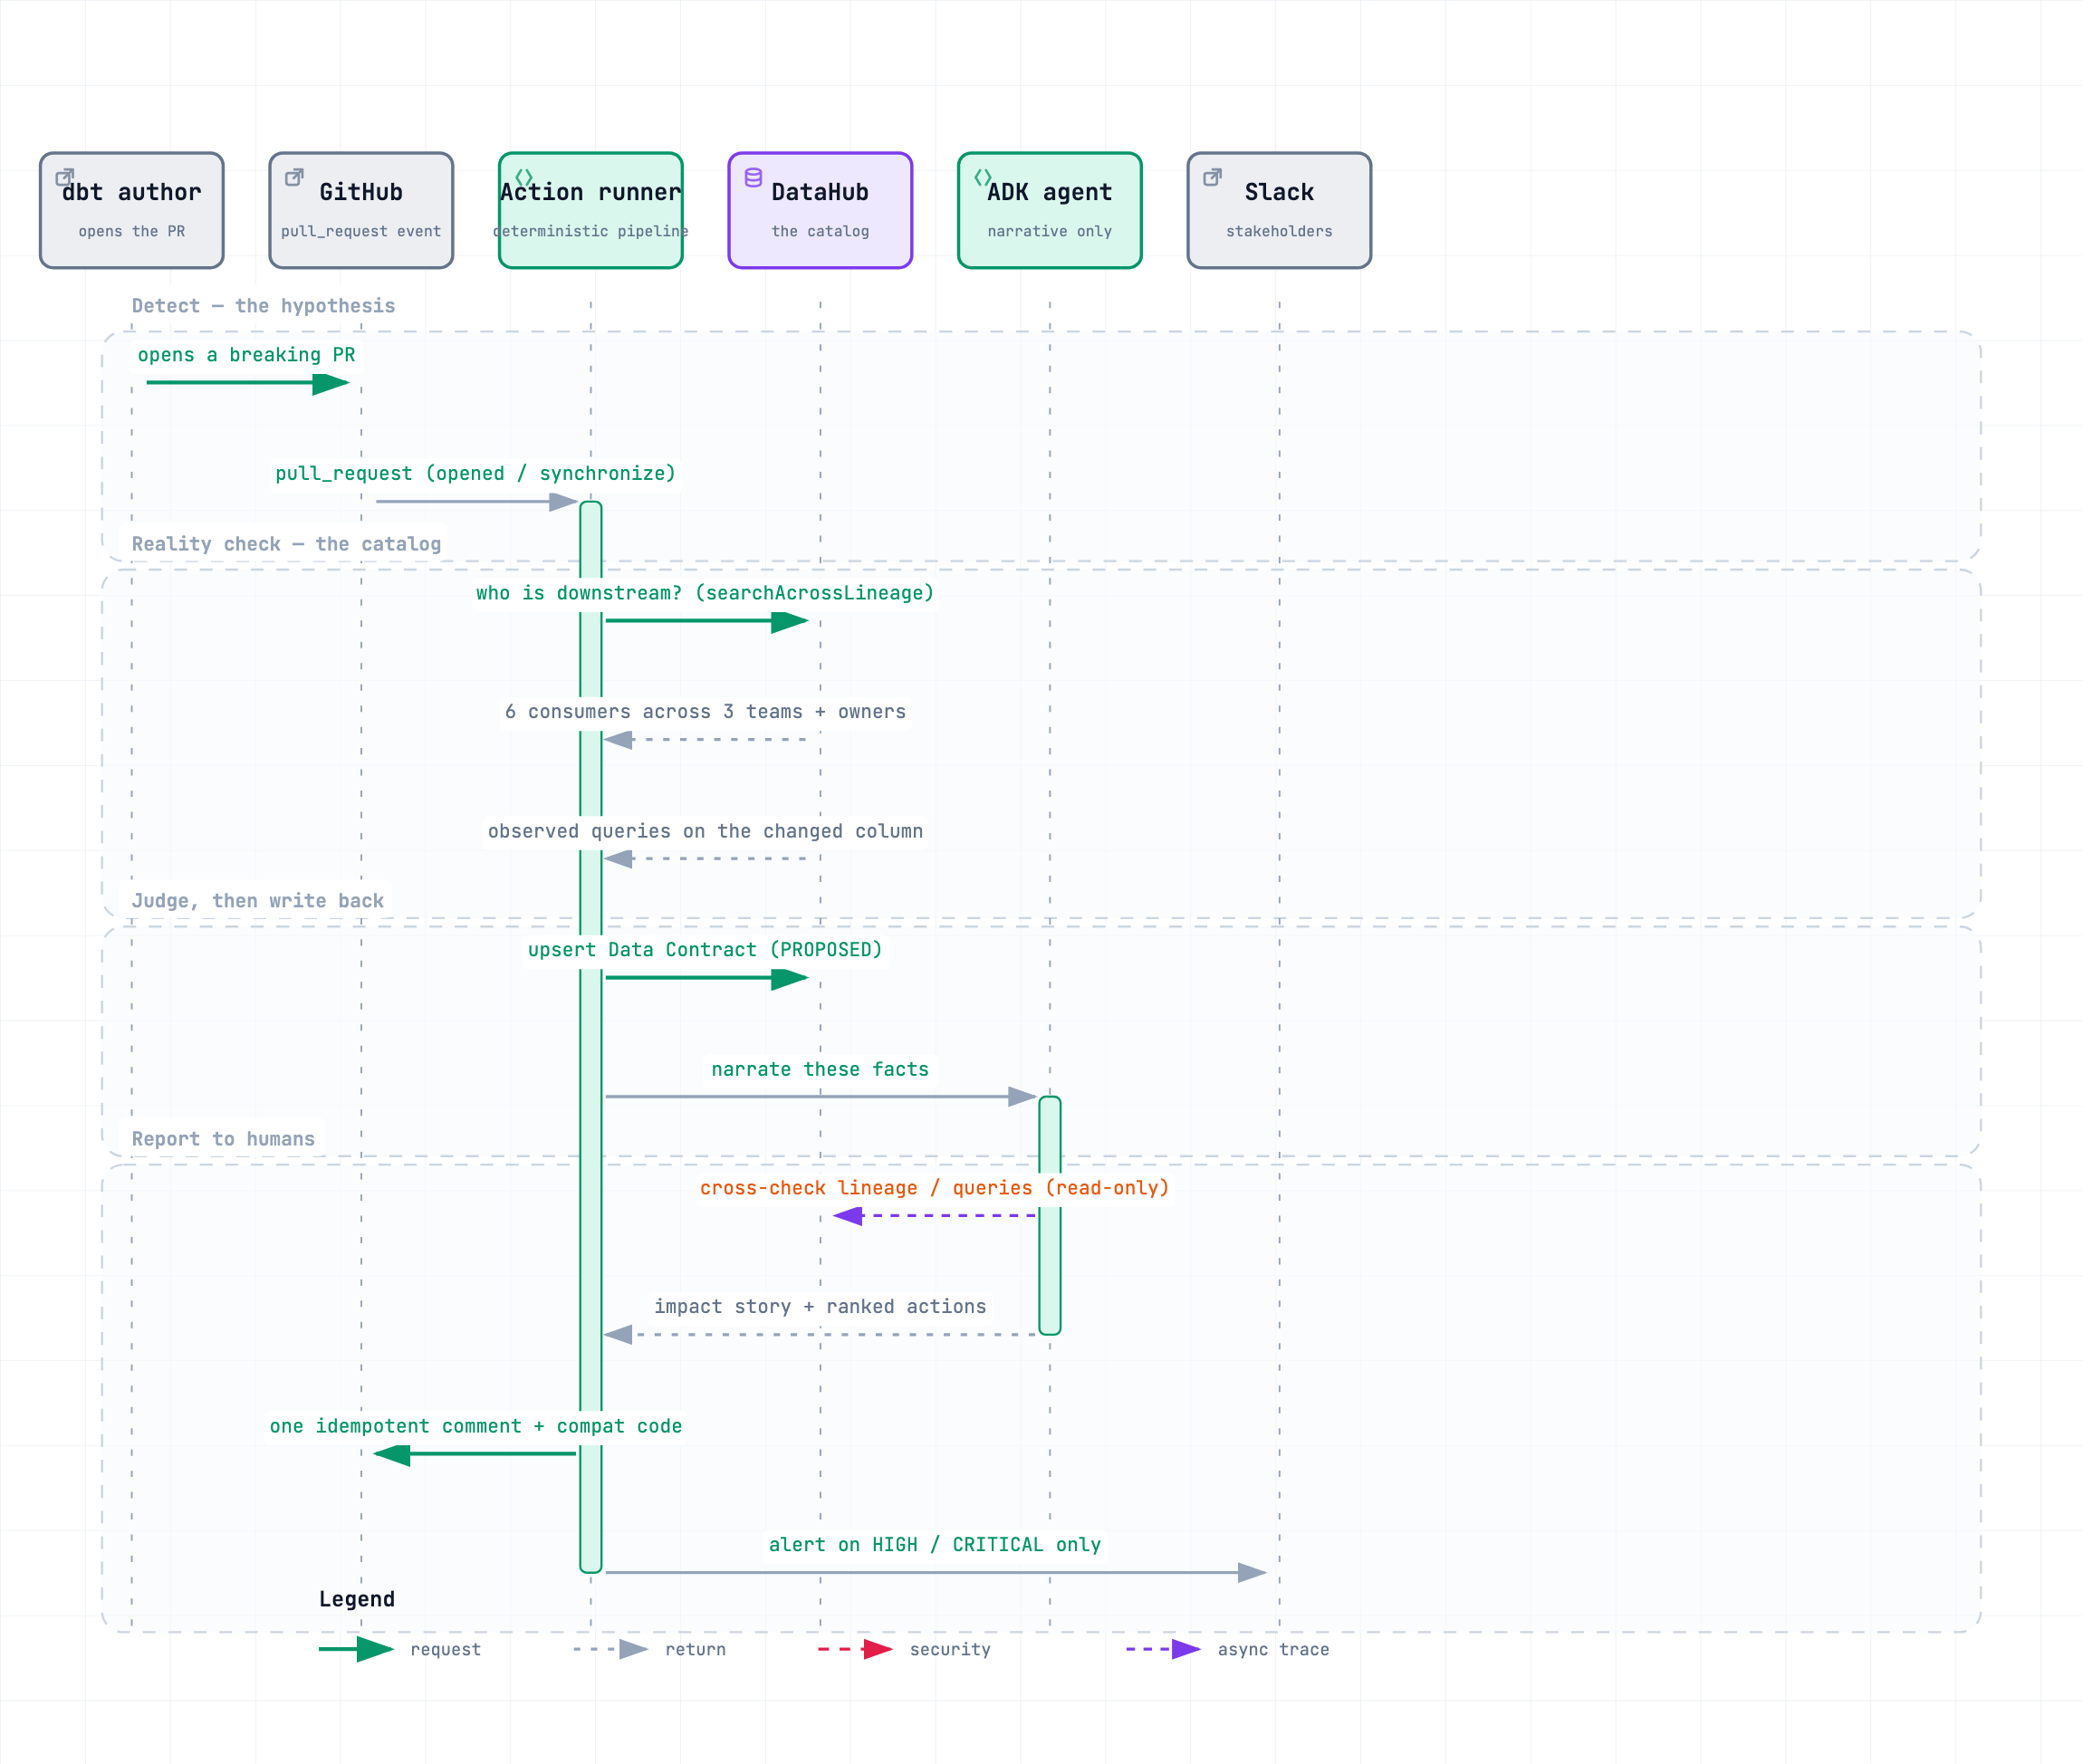Click the database icon on DataHub node
This screenshot has height=1764, width=2083.
753,178
